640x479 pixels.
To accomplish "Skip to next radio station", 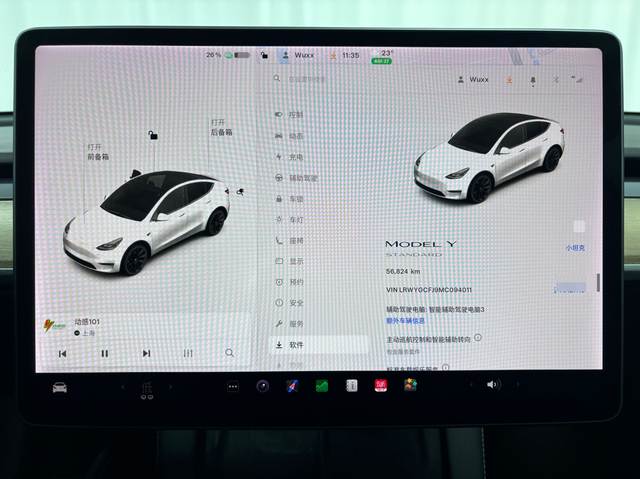I will click(x=147, y=353).
